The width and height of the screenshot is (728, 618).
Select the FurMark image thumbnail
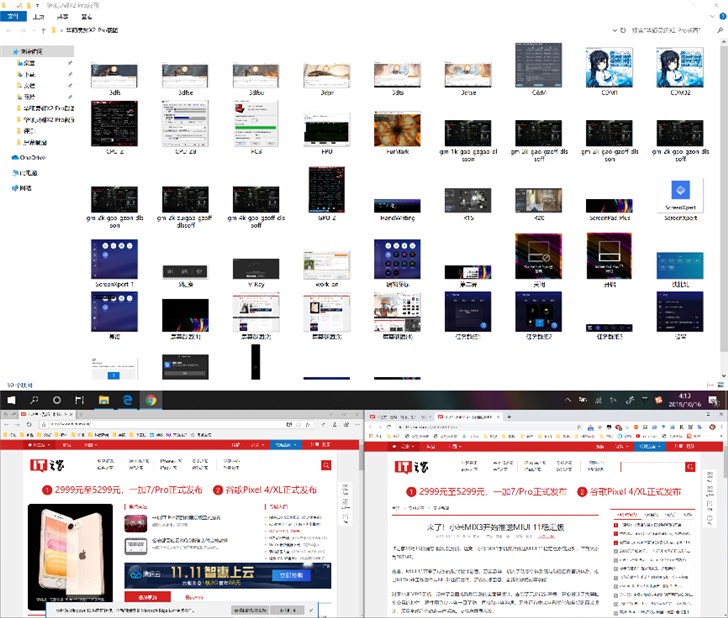click(390, 131)
